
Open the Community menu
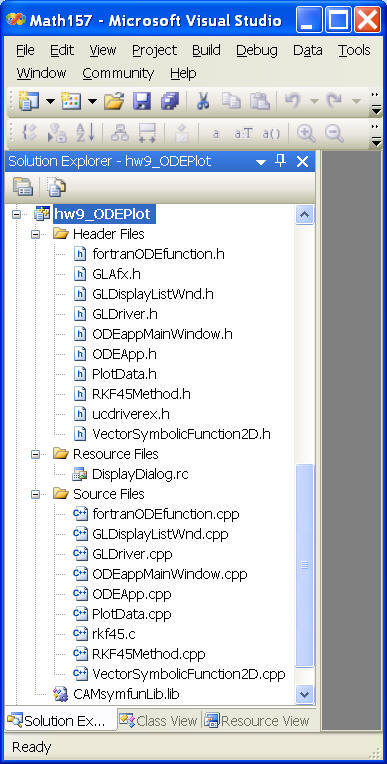118,74
